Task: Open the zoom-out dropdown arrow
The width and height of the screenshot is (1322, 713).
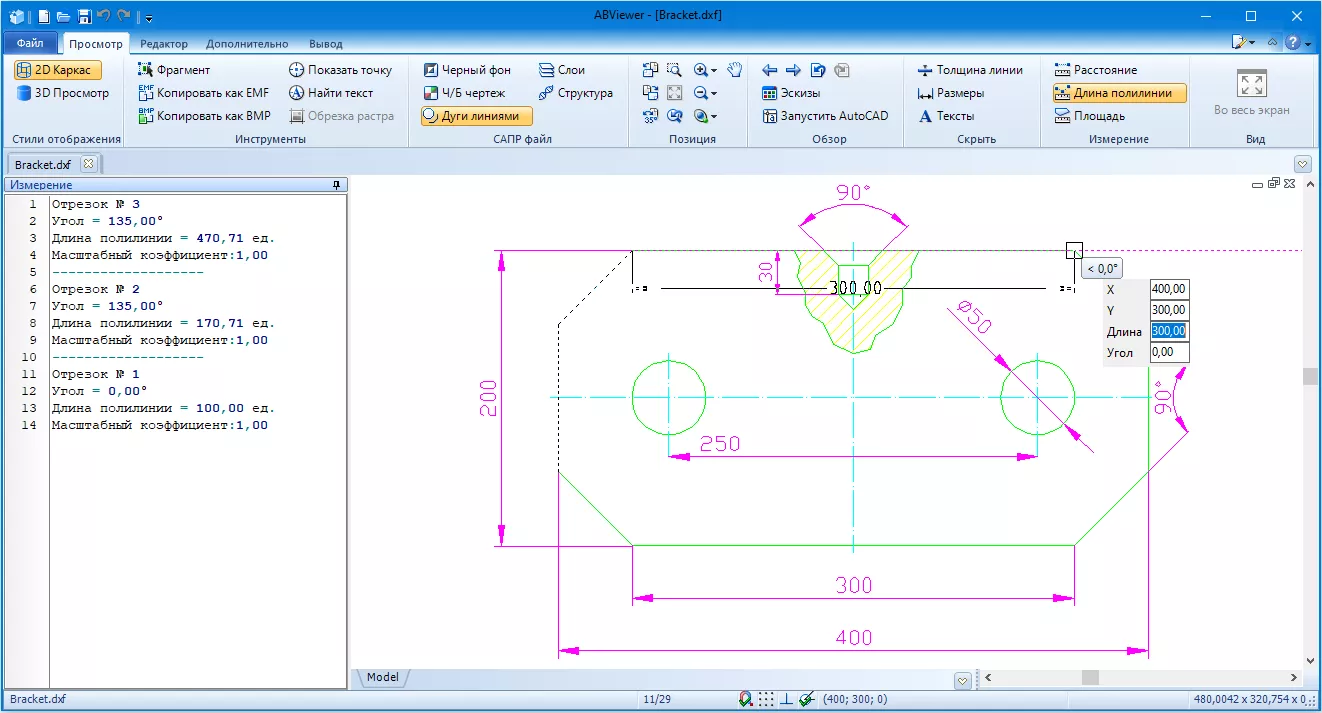Action: click(x=716, y=92)
